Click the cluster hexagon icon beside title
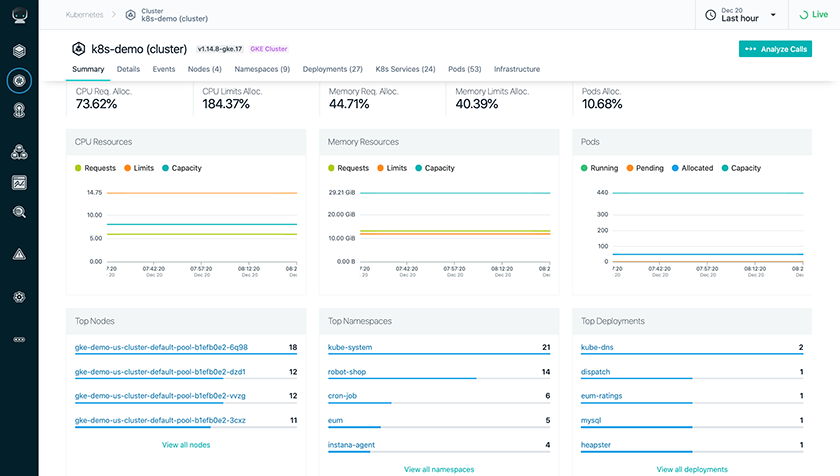This screenshot has width=840, height=476. (x=79, y=49)
